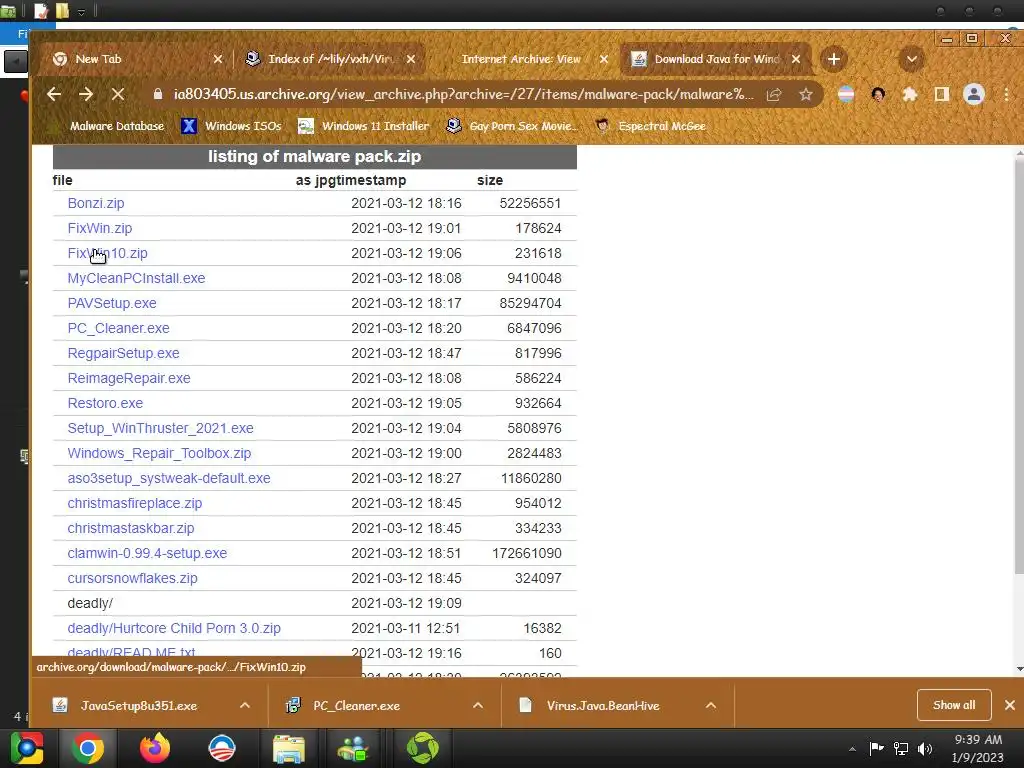Open the Extensions puzzle icon
Image resolution: width=1024 pixels, height=768 pixels.
pyautogui.click(x=910, y=95)
